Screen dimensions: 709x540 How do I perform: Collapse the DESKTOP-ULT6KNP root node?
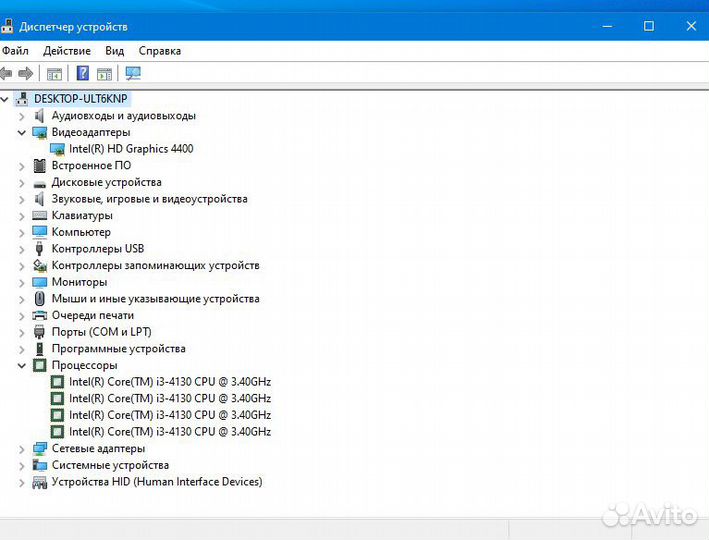pos(6,99)
